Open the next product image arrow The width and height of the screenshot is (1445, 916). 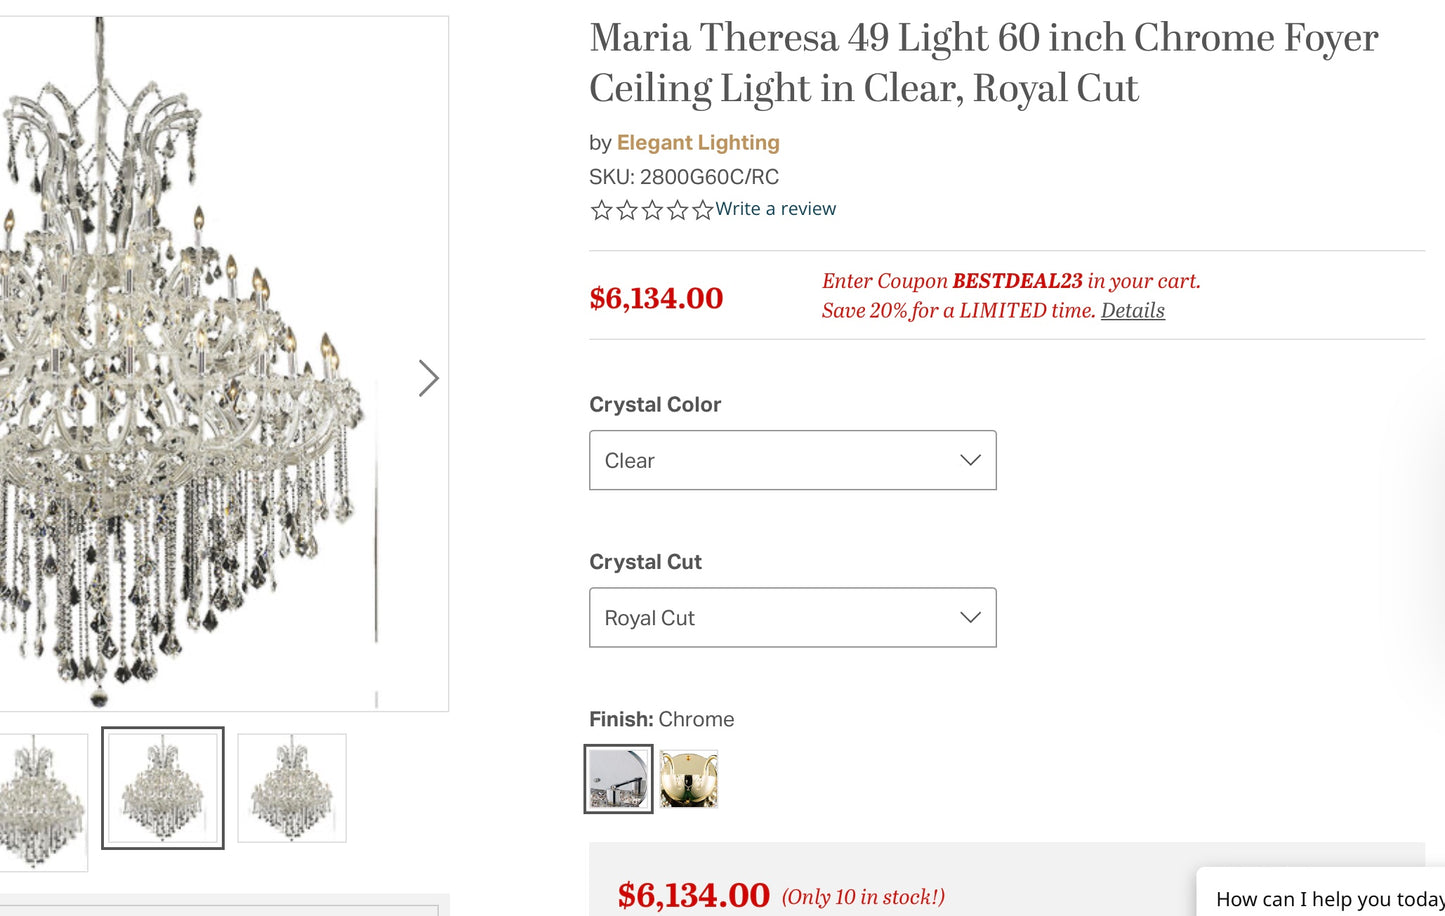428,379
